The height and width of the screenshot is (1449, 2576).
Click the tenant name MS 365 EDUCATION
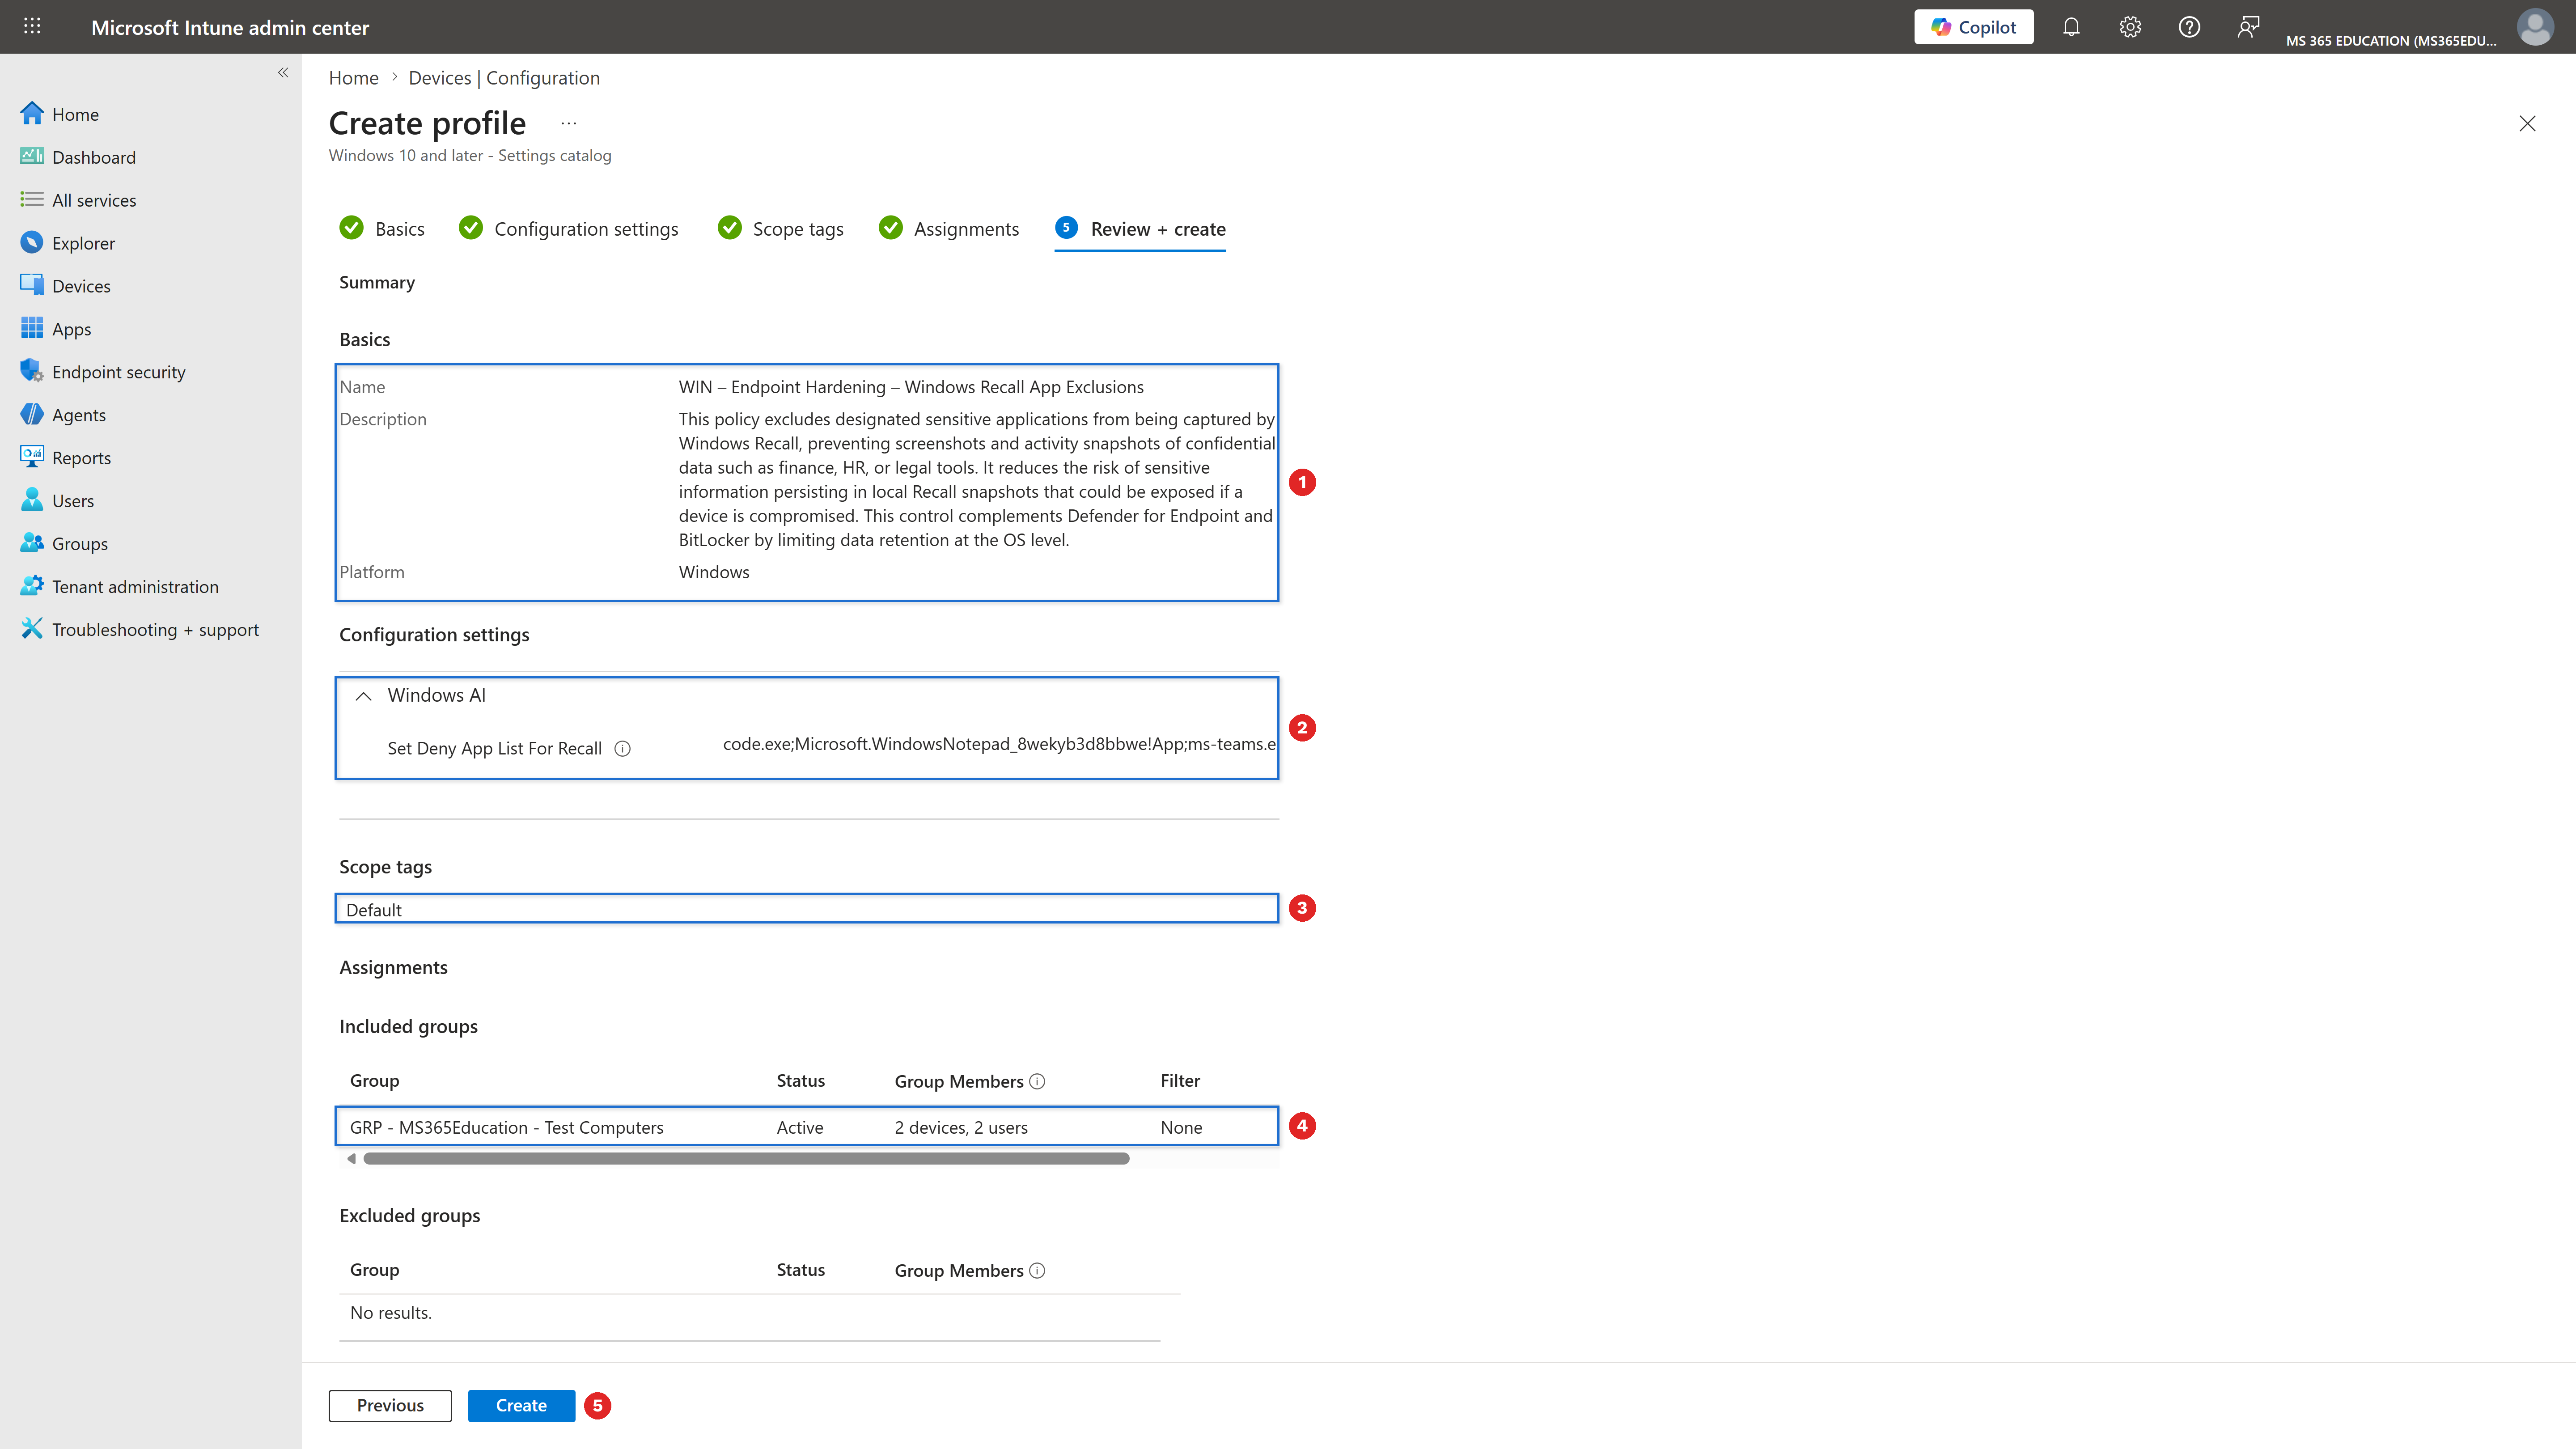(2391, 41)
